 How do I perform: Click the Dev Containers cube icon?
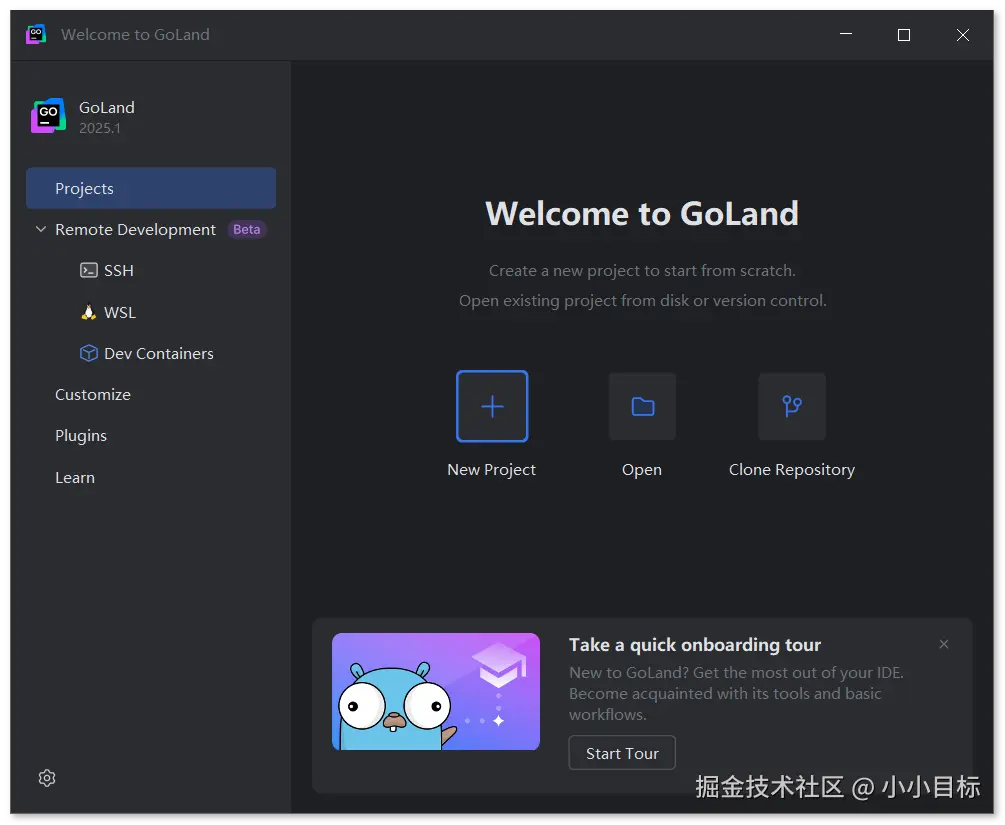[x=88, y=353]
